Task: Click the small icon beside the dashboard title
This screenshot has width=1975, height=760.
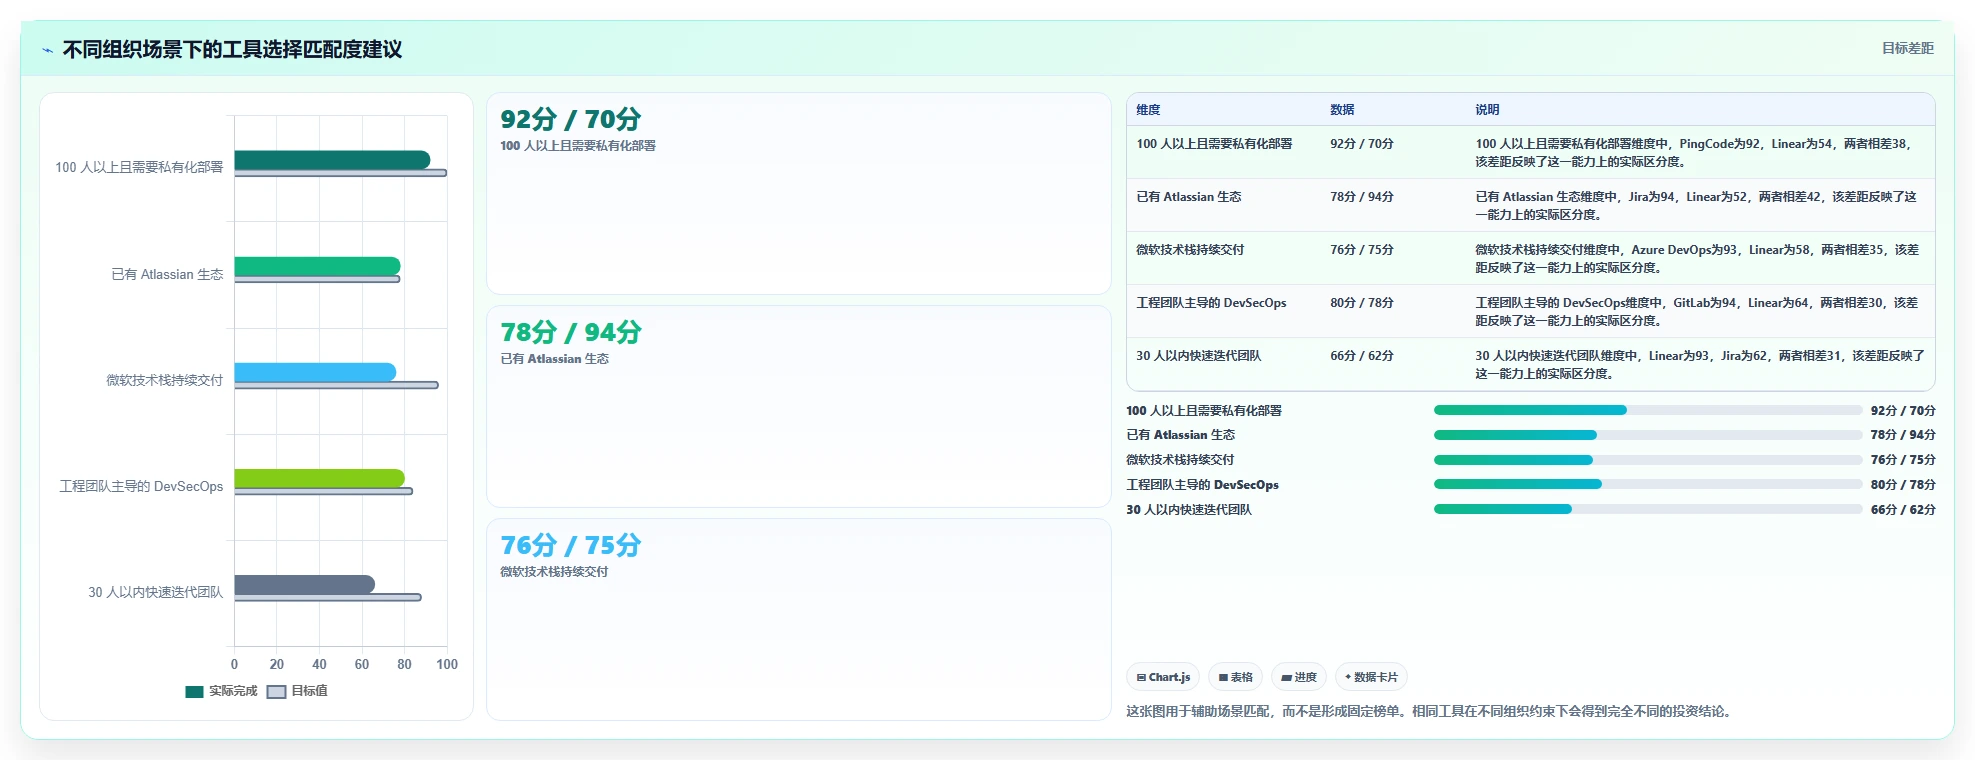Action: point(47,50)
